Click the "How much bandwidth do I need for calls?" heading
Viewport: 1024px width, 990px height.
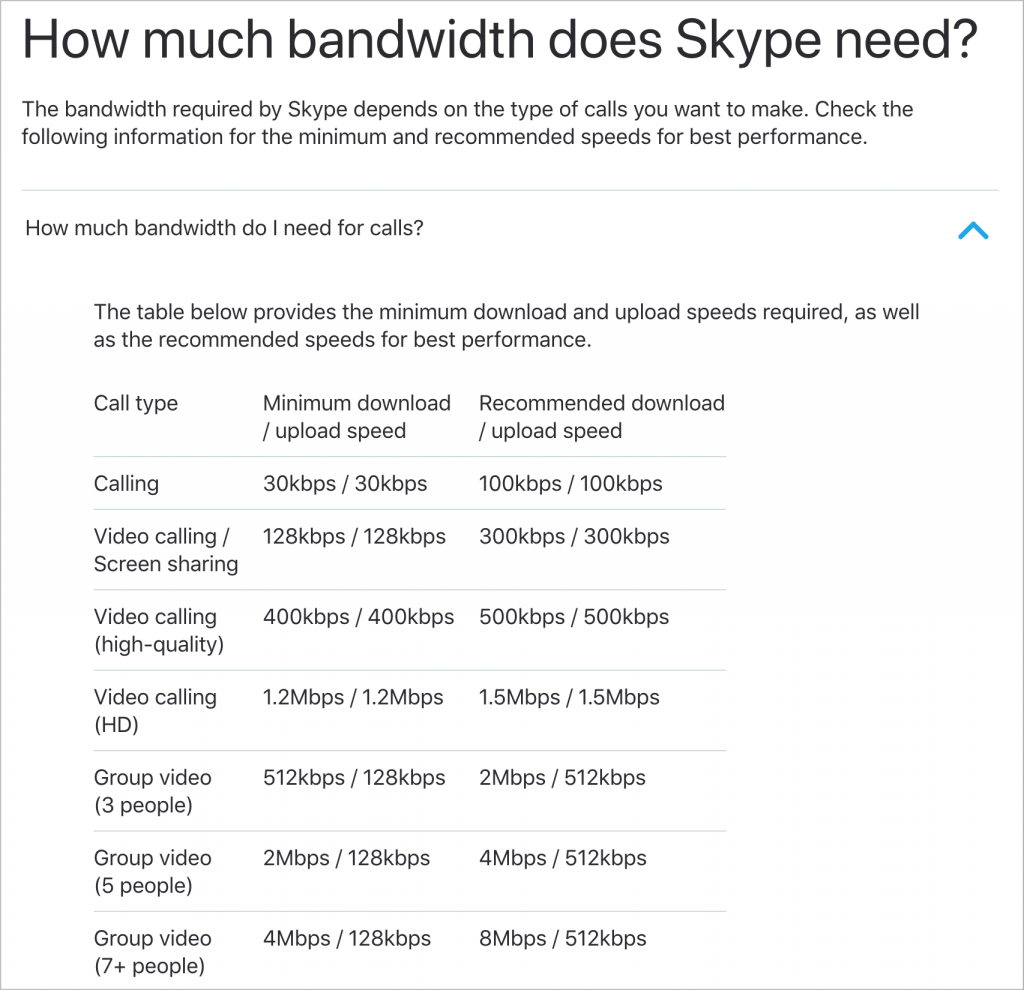224,228
